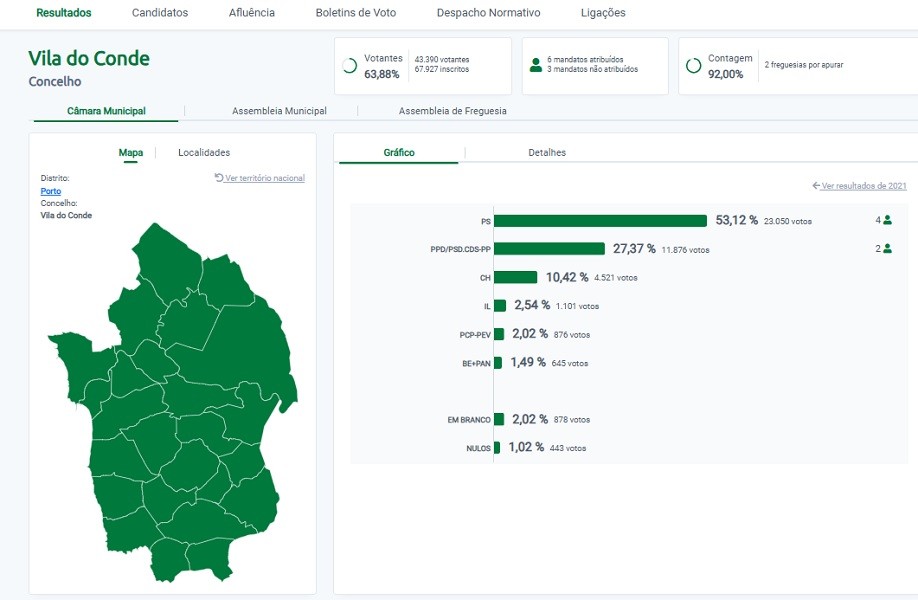Screen dimensions: 918x600
Task: View 2021 results link
Action: point(864,186)
